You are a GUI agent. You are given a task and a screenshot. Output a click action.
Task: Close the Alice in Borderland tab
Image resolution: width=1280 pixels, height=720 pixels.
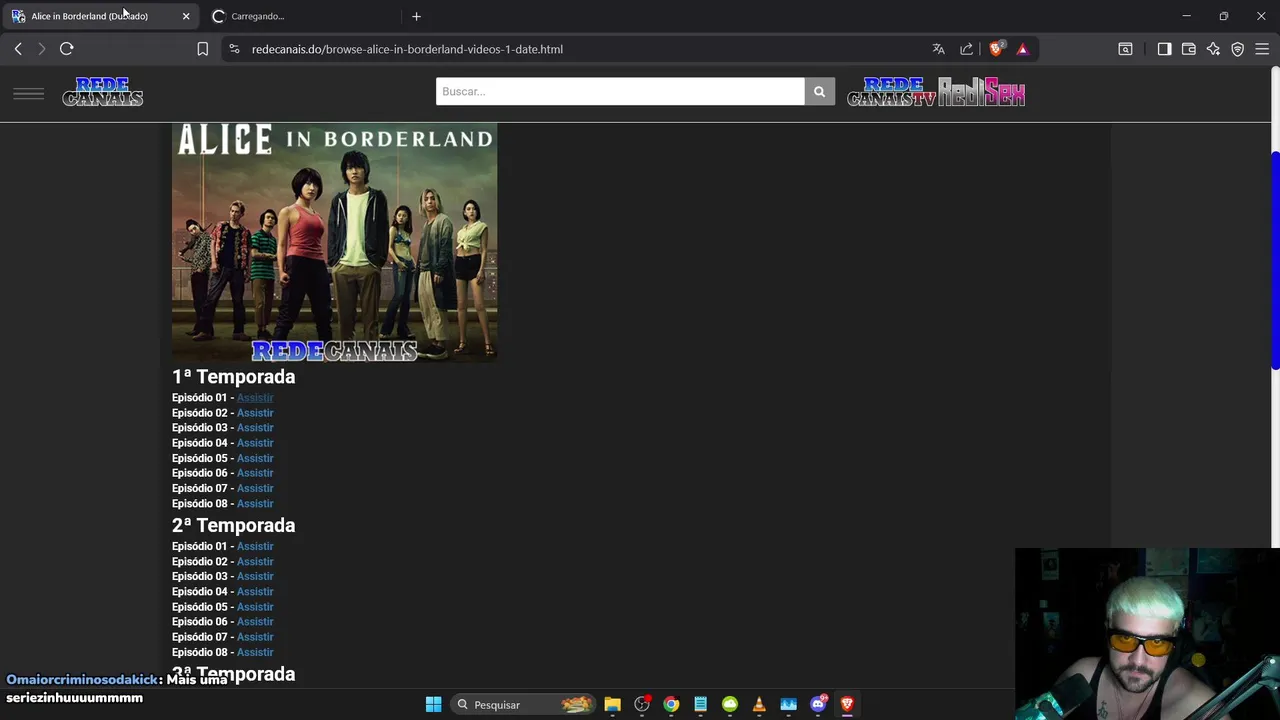coord(185,16)
